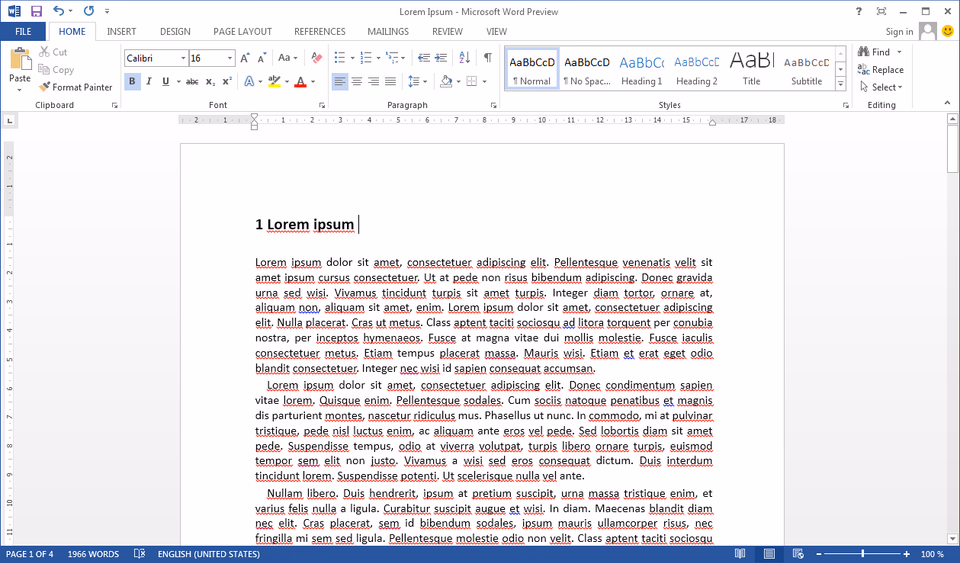This screenshot has height=563, width=960.
Task: Apply the Heading 1 style
Action: click(642, 69)
